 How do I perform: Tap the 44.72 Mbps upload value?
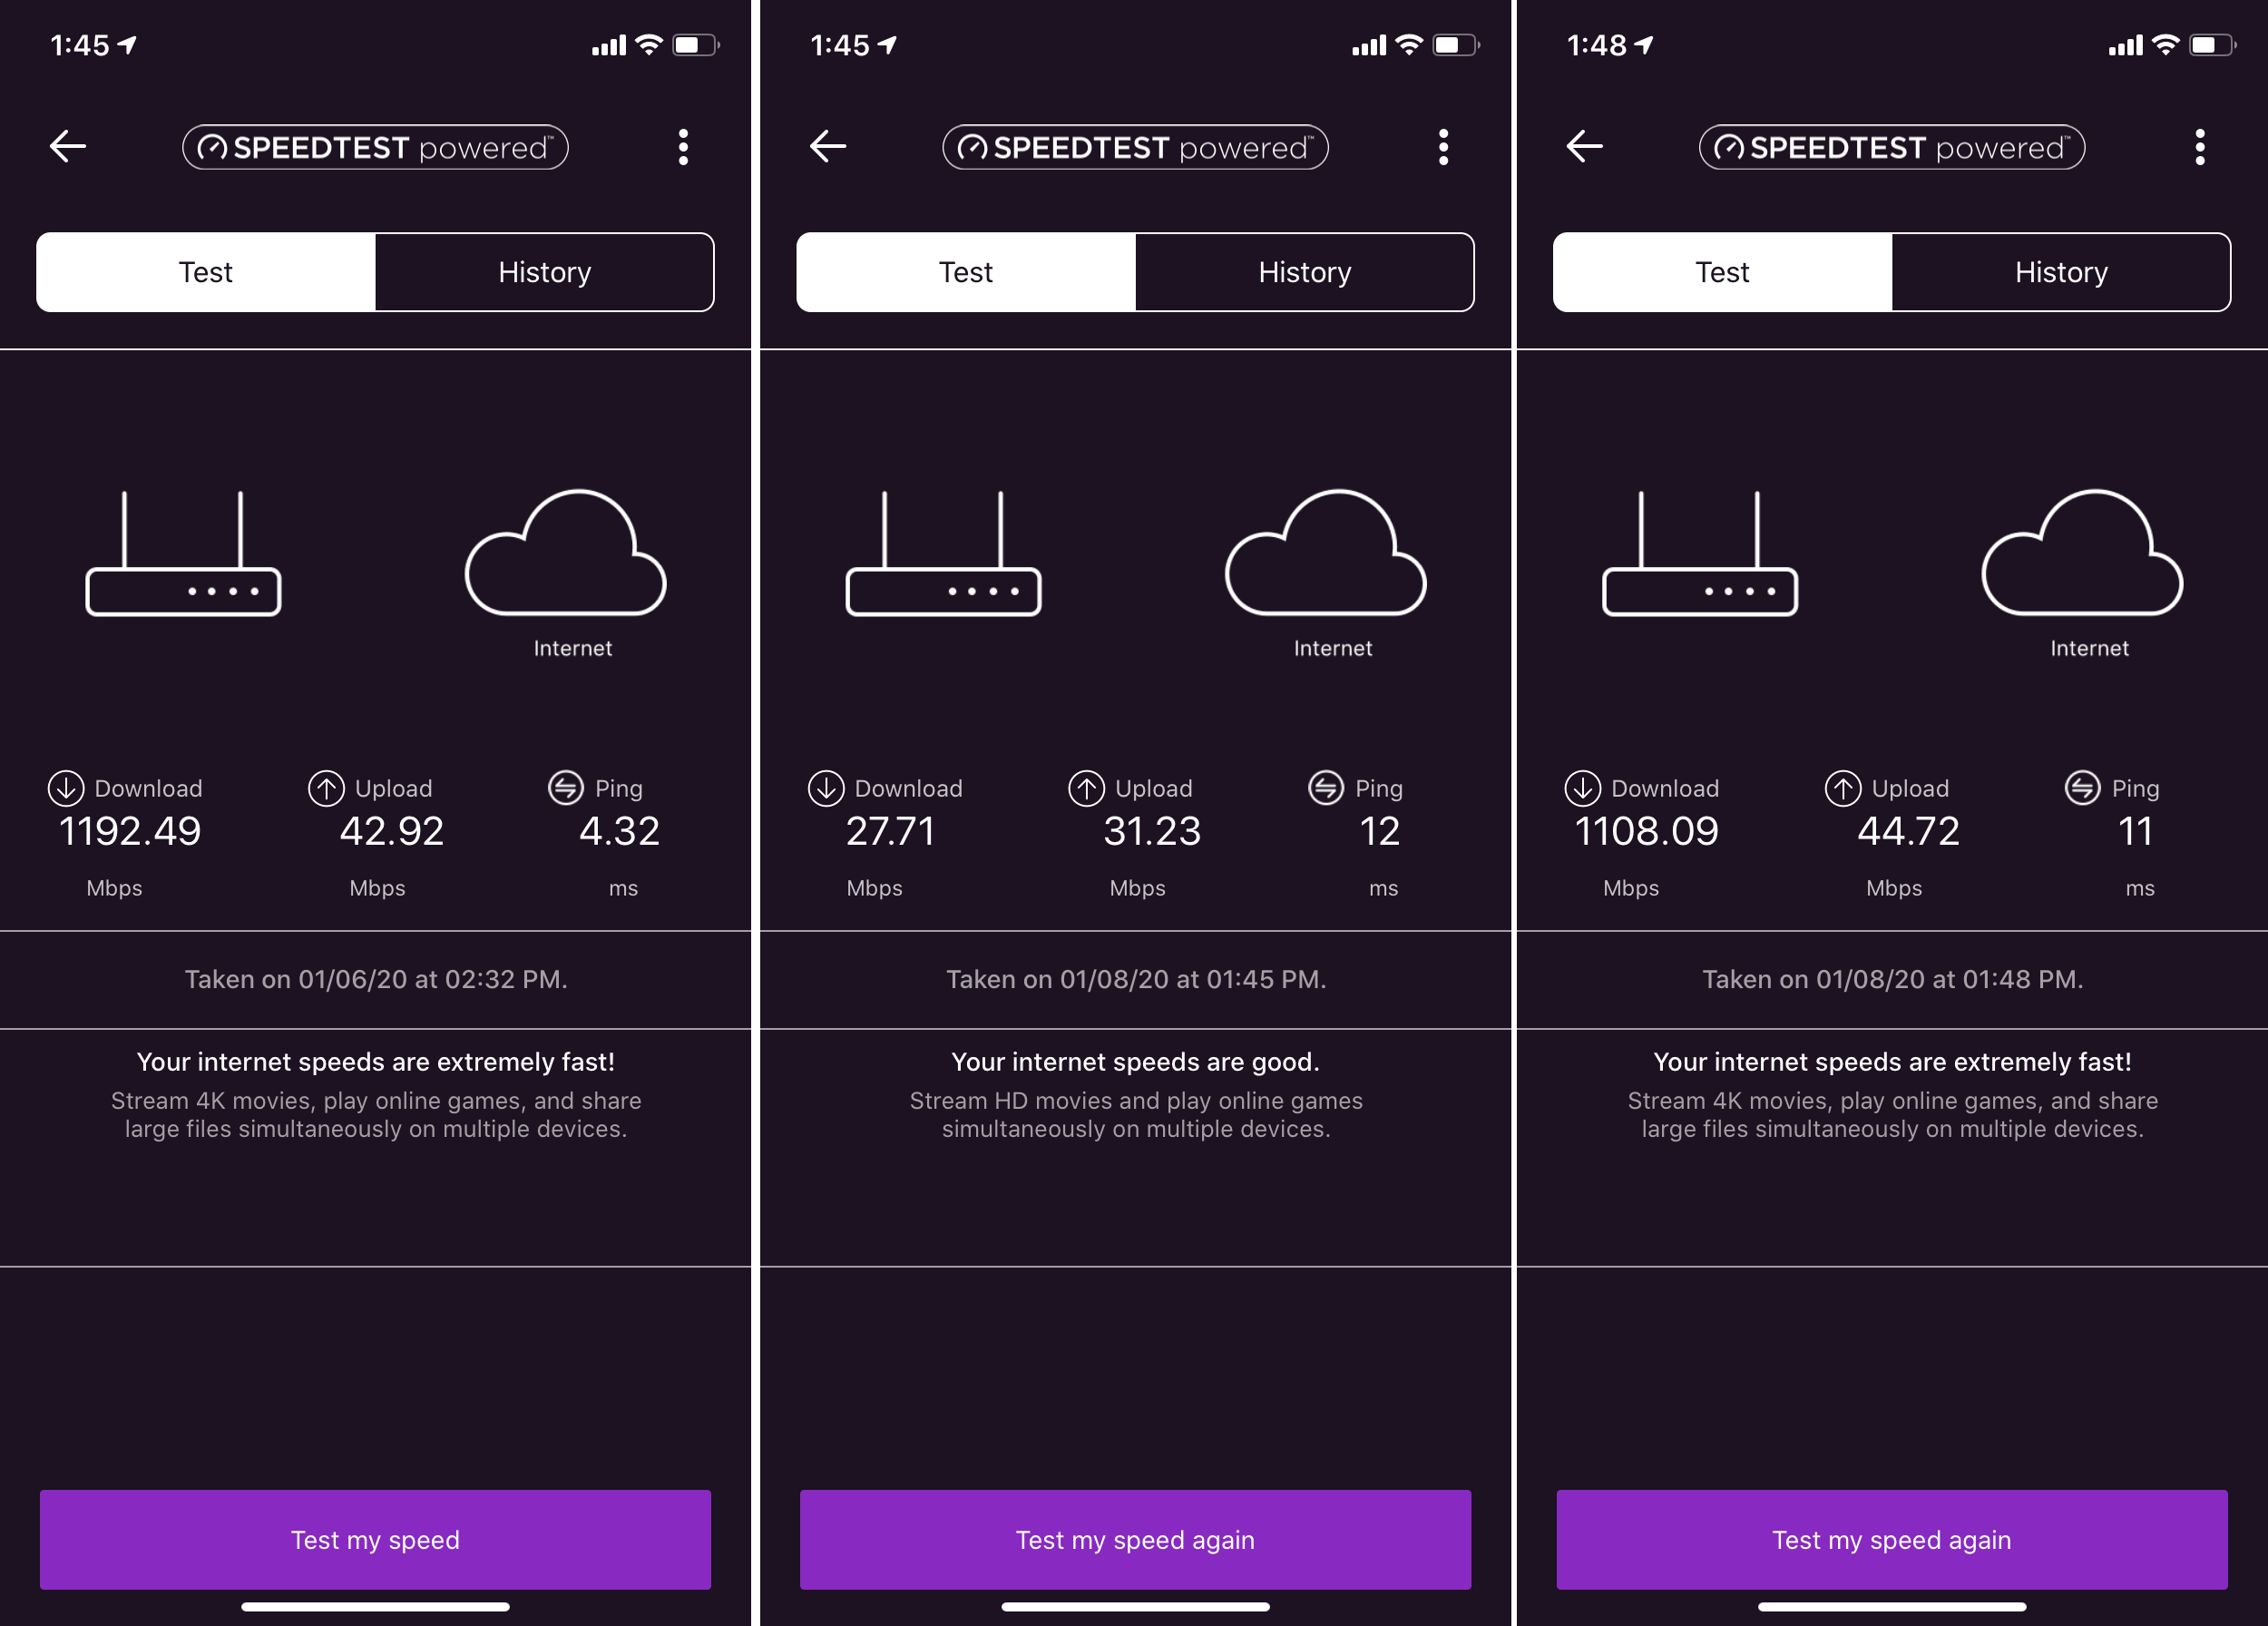click(1907, 831)
